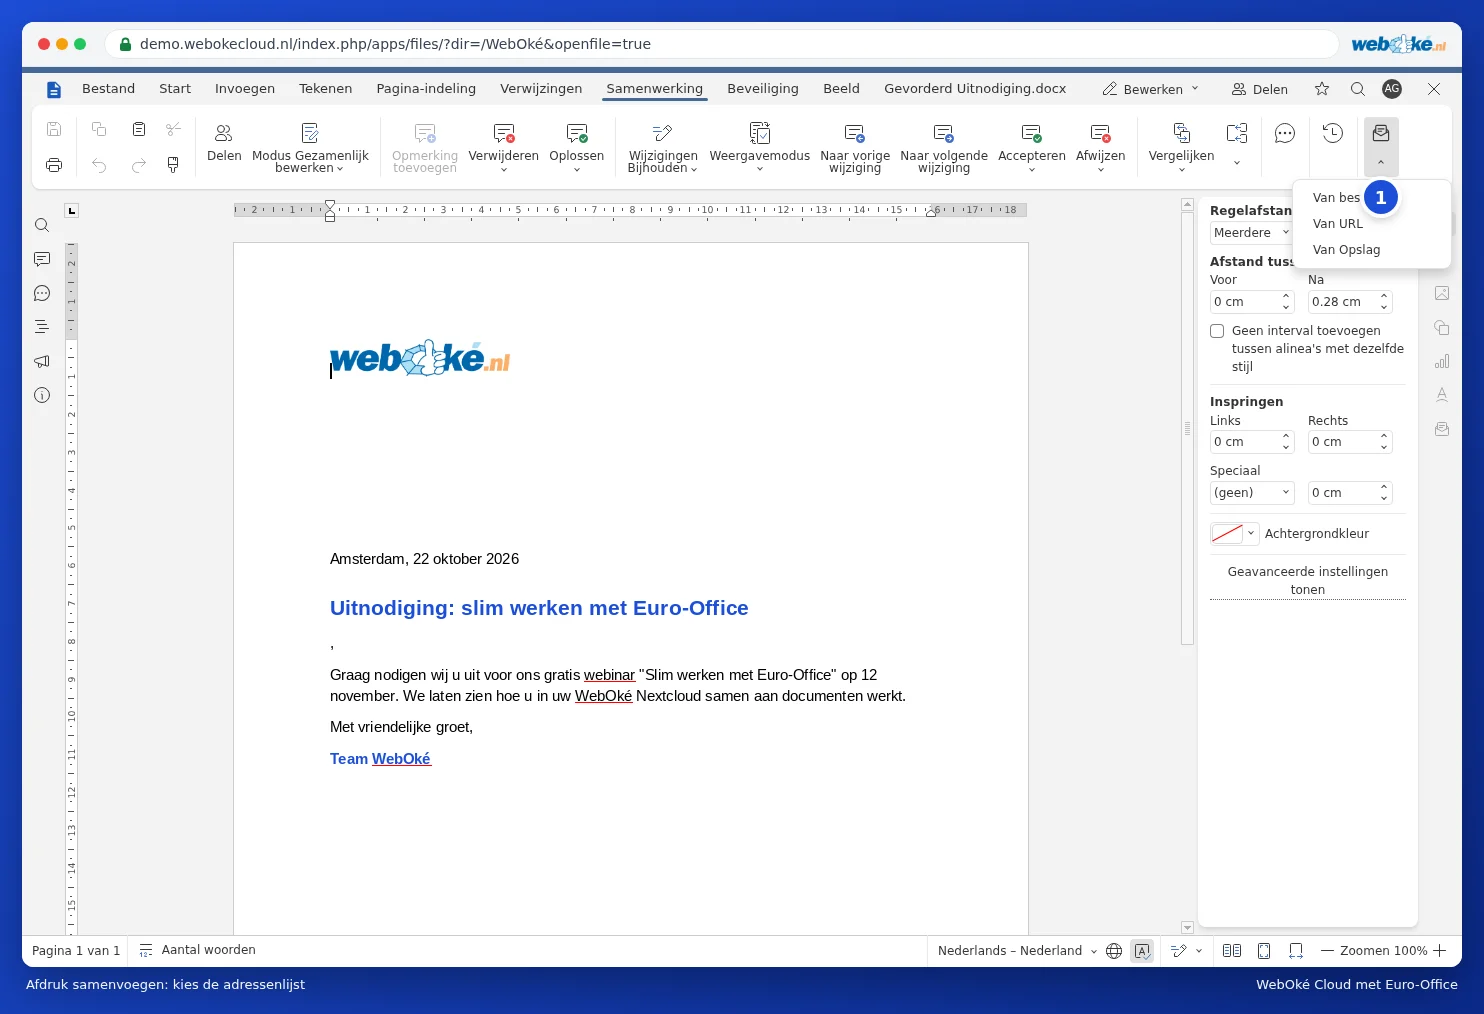Open the Bewerken mode dropdown
The width and height of the screenshot is (1484, 1014).
1150,89
